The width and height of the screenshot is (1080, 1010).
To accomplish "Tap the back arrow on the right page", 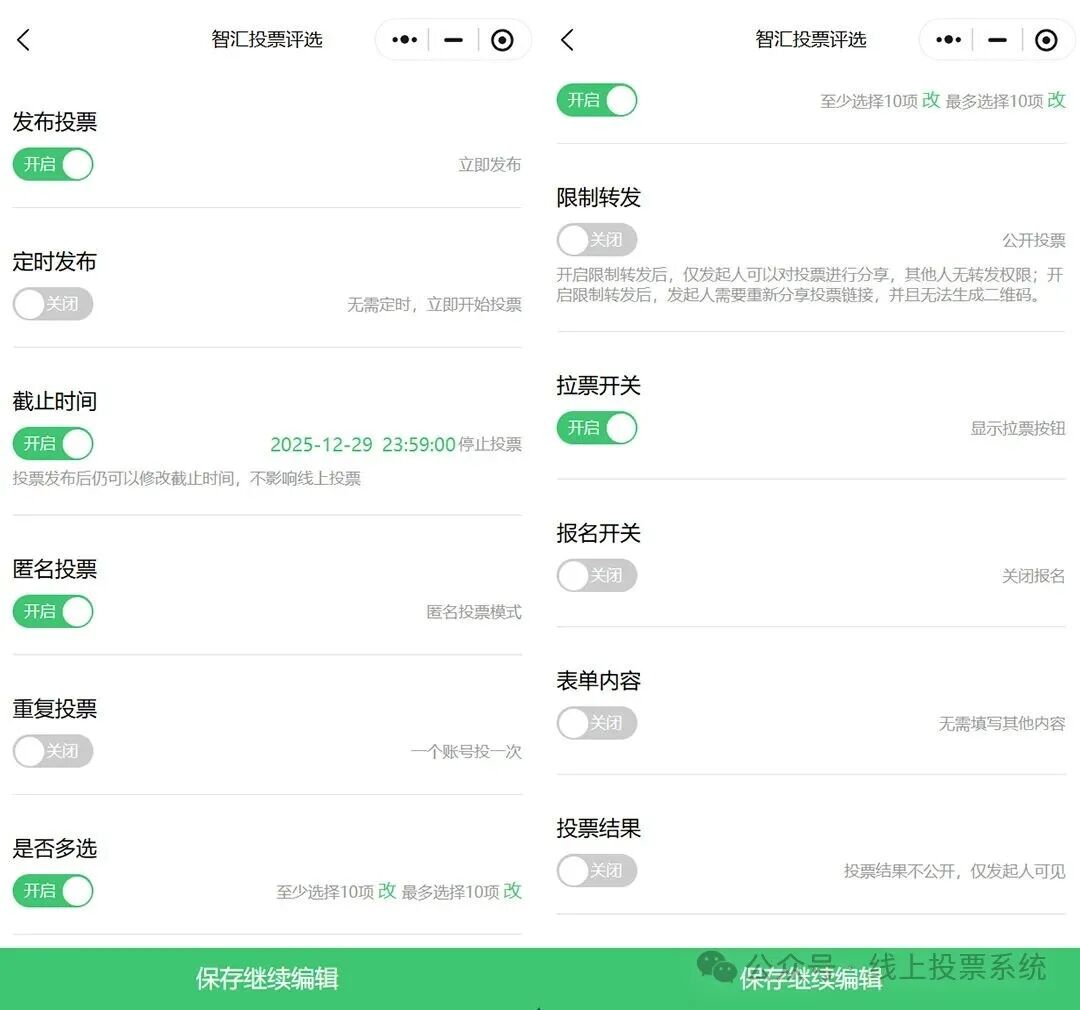I will coord(566,40).
